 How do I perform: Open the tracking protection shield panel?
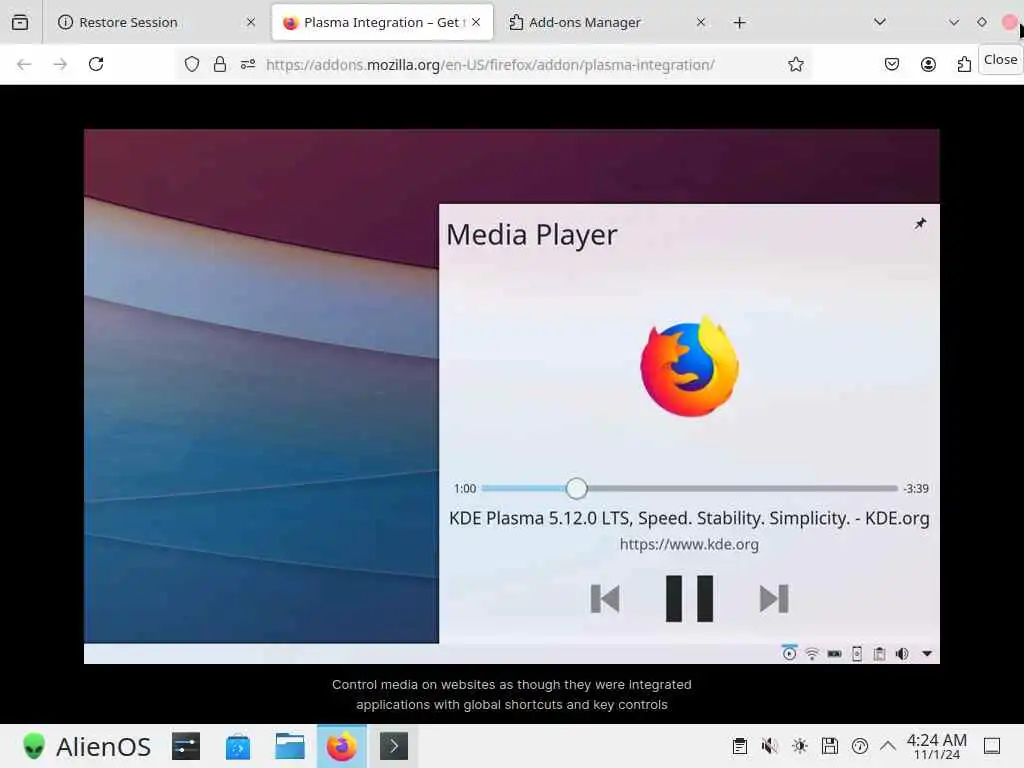tap(191, 64)
